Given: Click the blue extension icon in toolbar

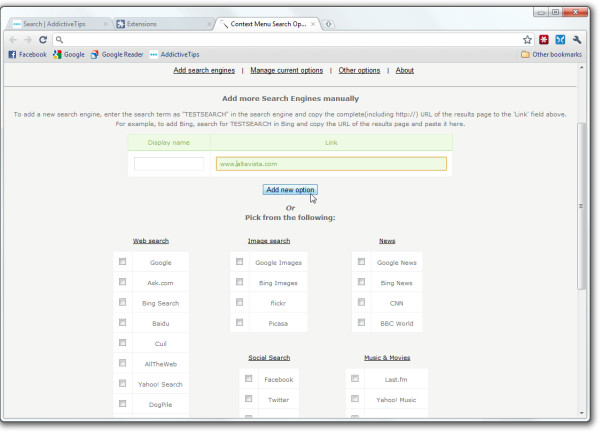Looking at the screenshot, I should (560, 39).
